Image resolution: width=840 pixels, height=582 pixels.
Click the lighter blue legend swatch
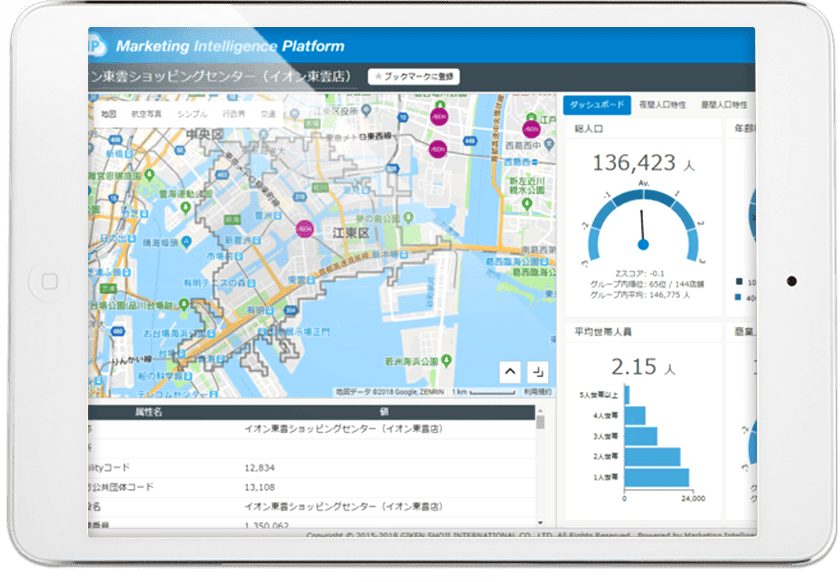pos(739,297)
